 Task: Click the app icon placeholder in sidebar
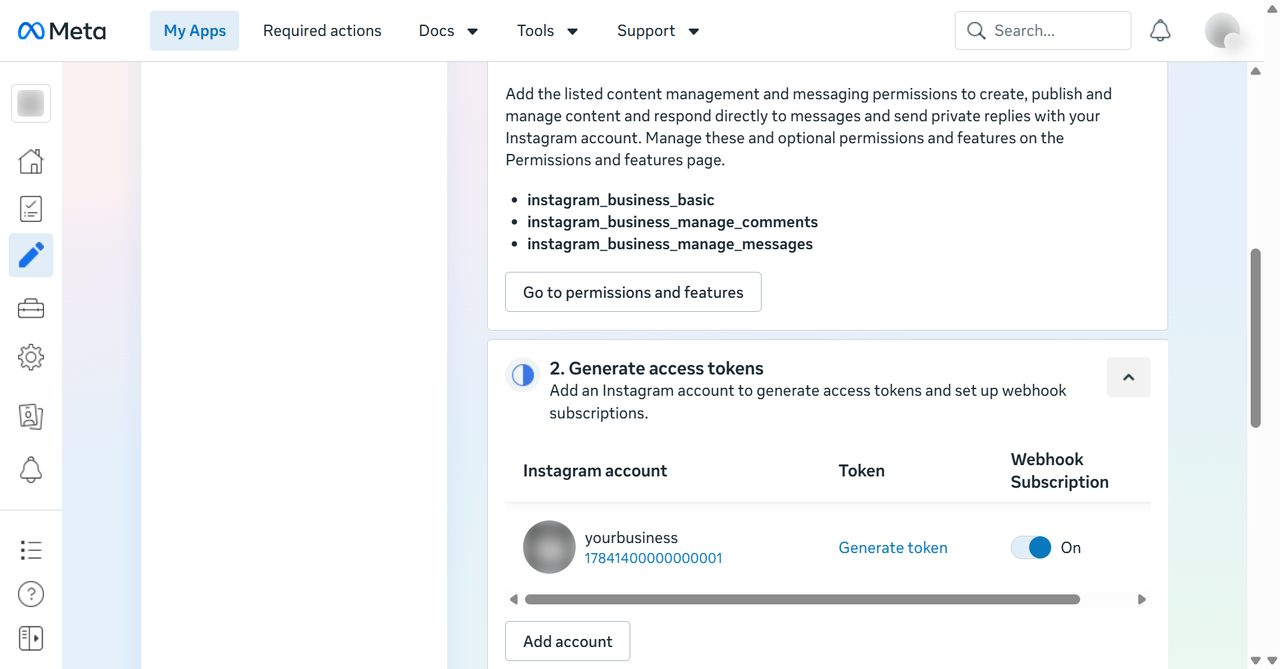click(31, 103)
